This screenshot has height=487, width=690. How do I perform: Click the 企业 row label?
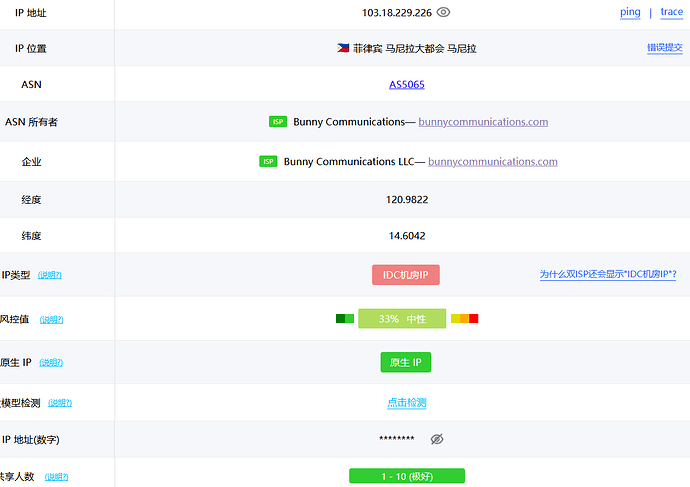pos(31,162)
